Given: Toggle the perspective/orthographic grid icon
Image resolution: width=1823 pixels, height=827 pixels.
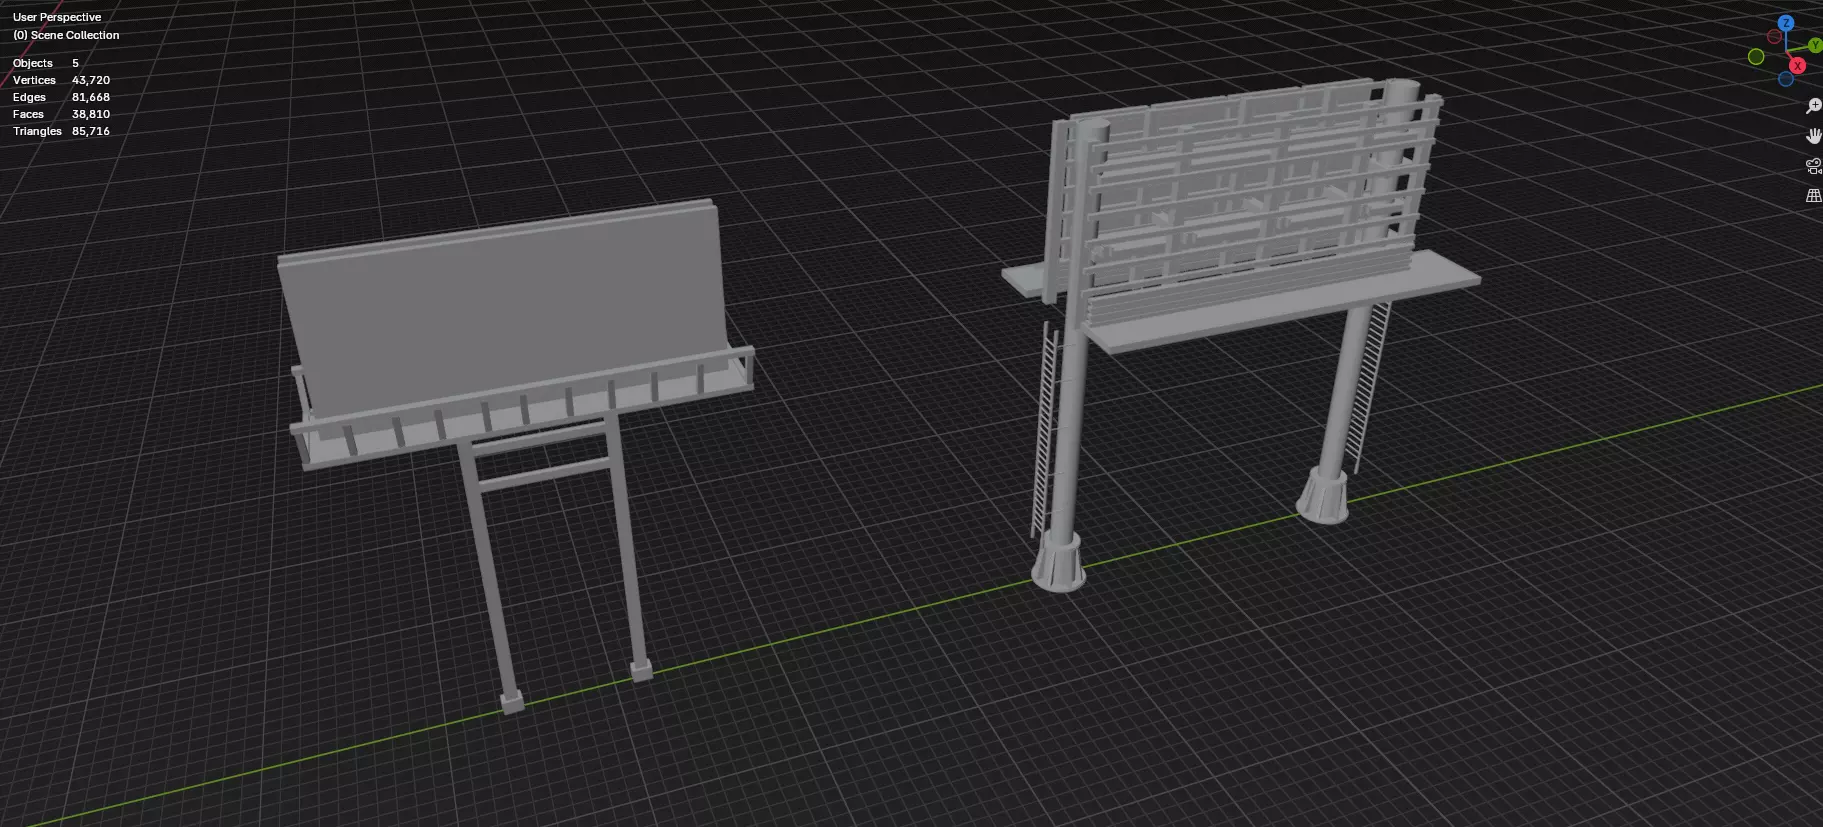Looking at the screenshot, I should tap(1814, 196).
